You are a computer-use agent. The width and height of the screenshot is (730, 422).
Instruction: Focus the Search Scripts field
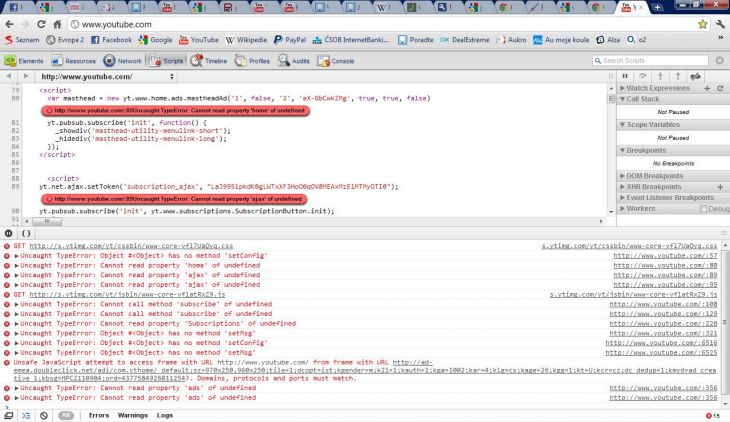(651, 61)
